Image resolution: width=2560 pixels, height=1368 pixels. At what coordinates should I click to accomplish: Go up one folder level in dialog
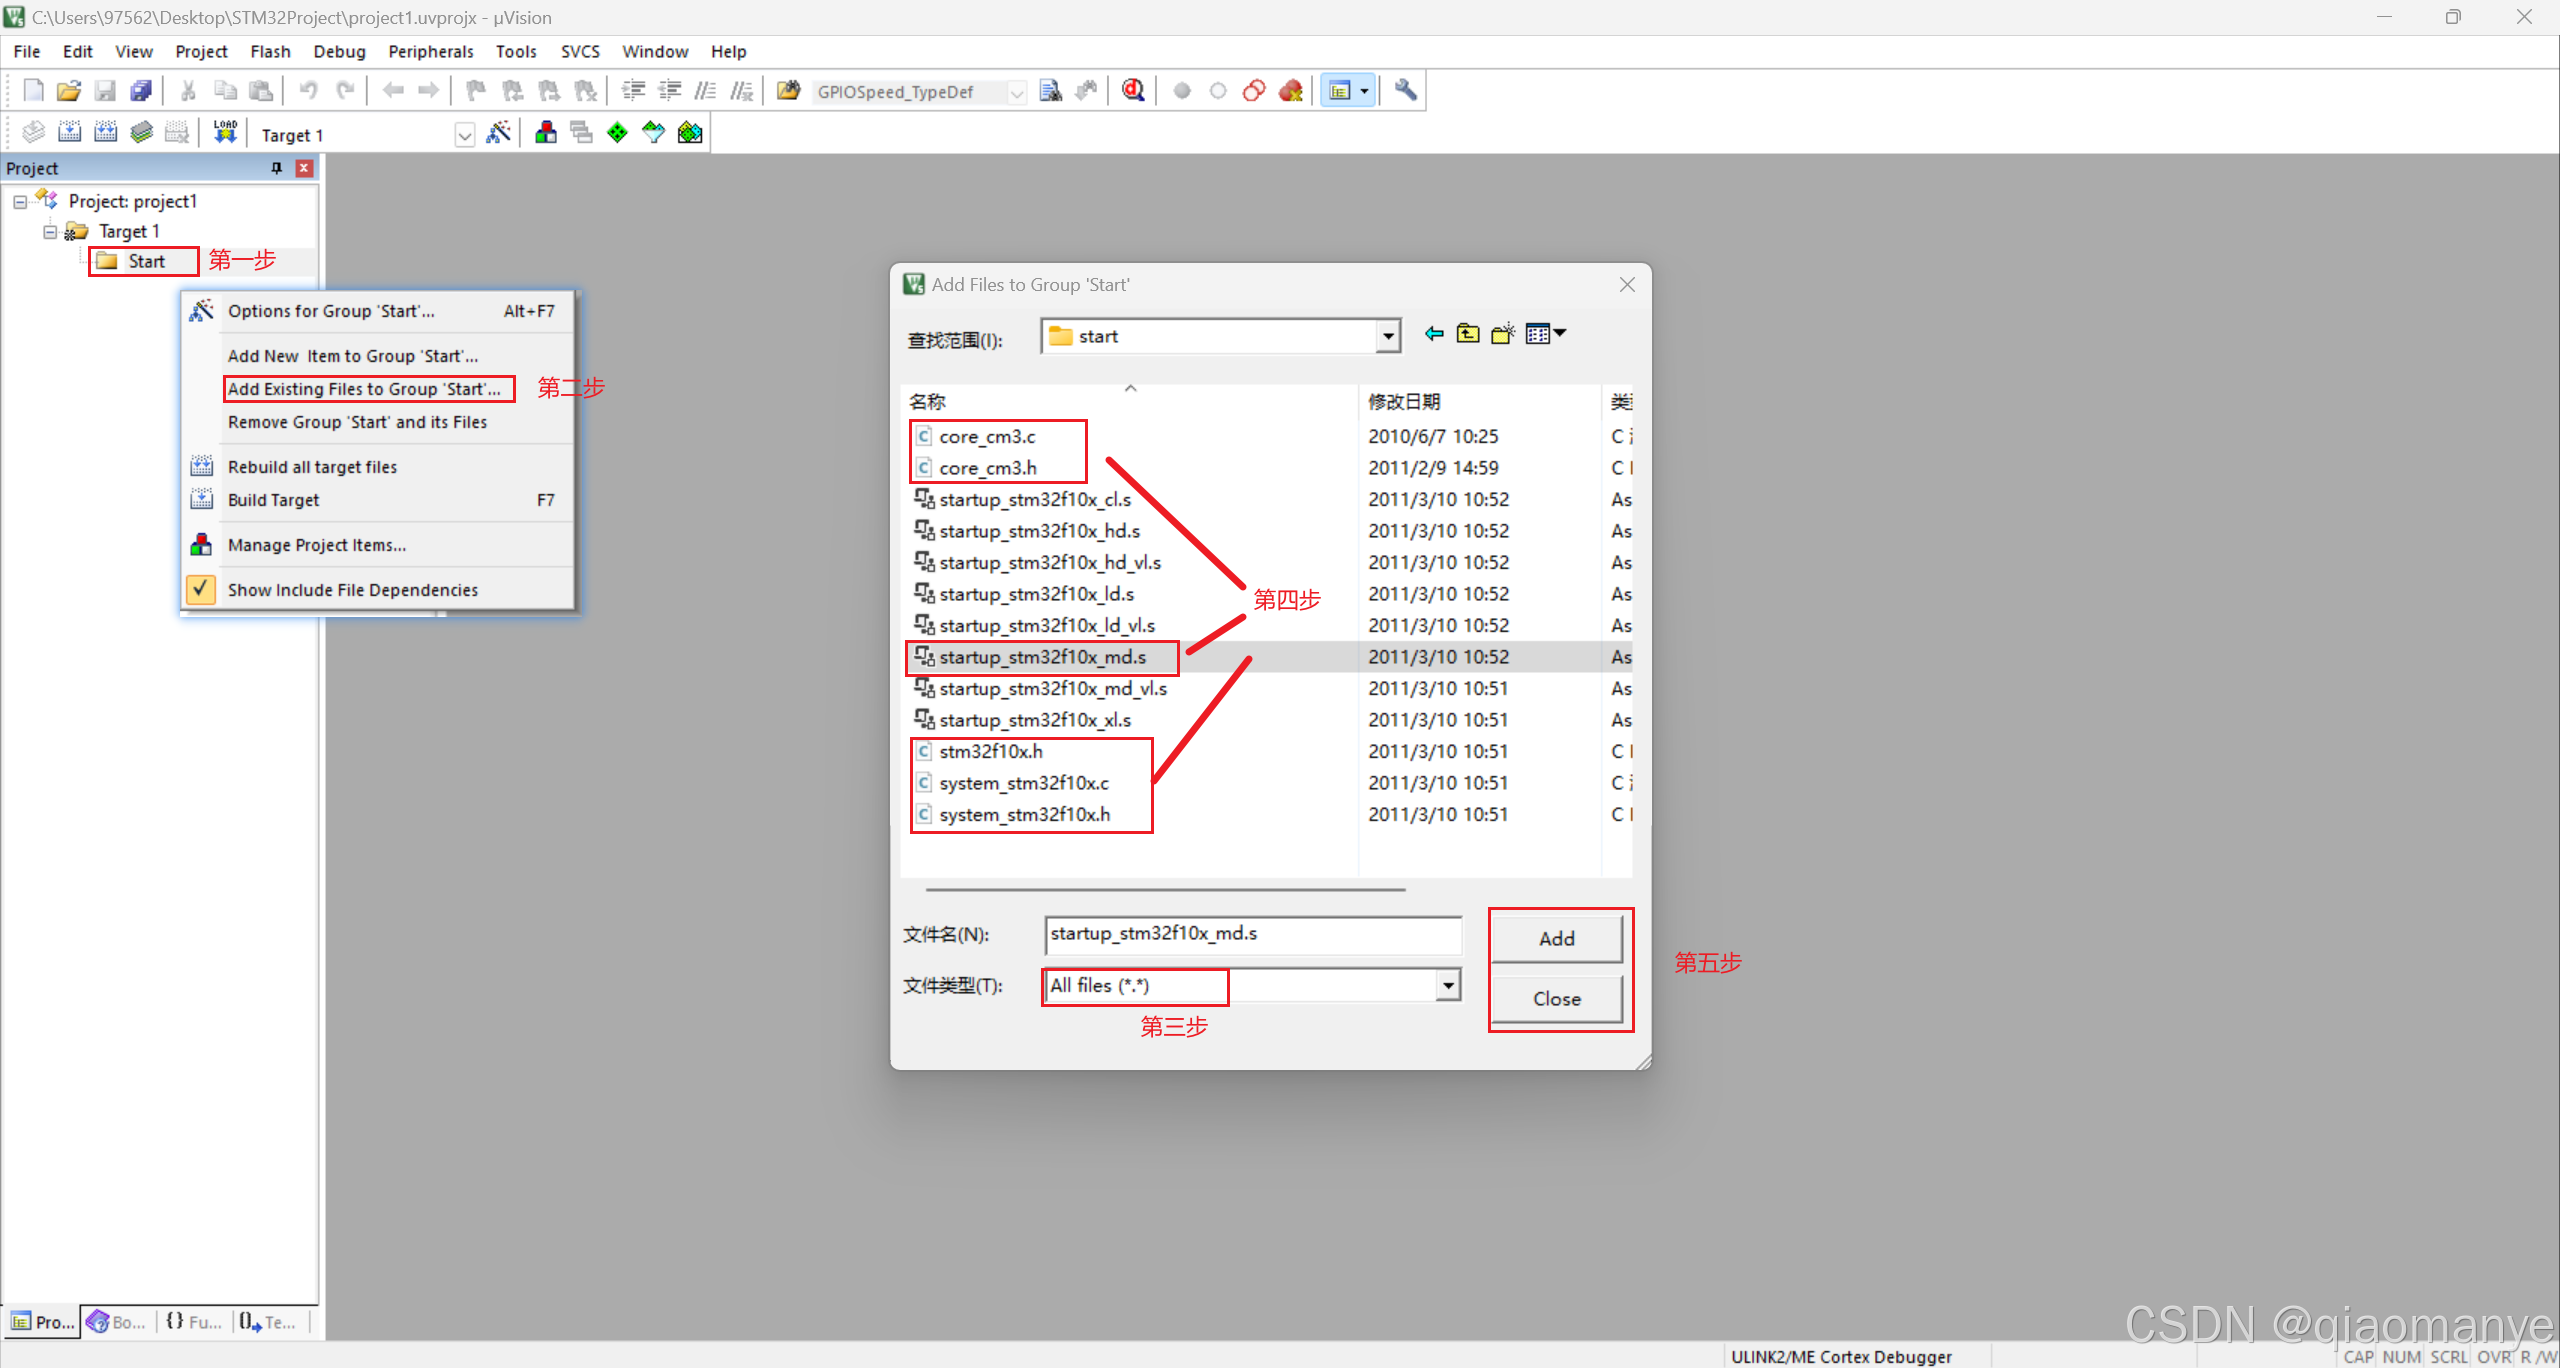coord(1468,334)
